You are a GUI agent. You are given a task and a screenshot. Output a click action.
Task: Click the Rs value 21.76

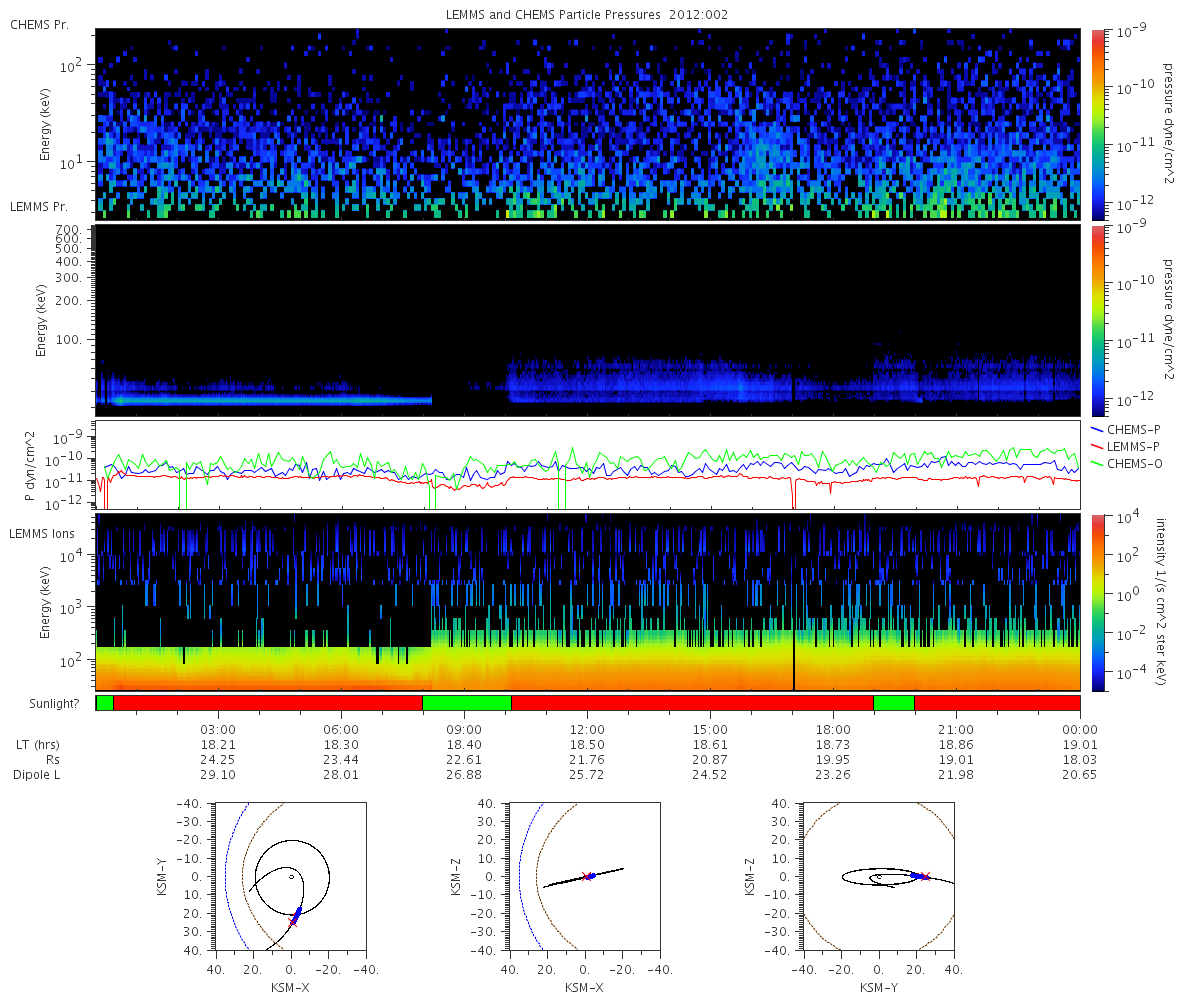coord(587,760)
